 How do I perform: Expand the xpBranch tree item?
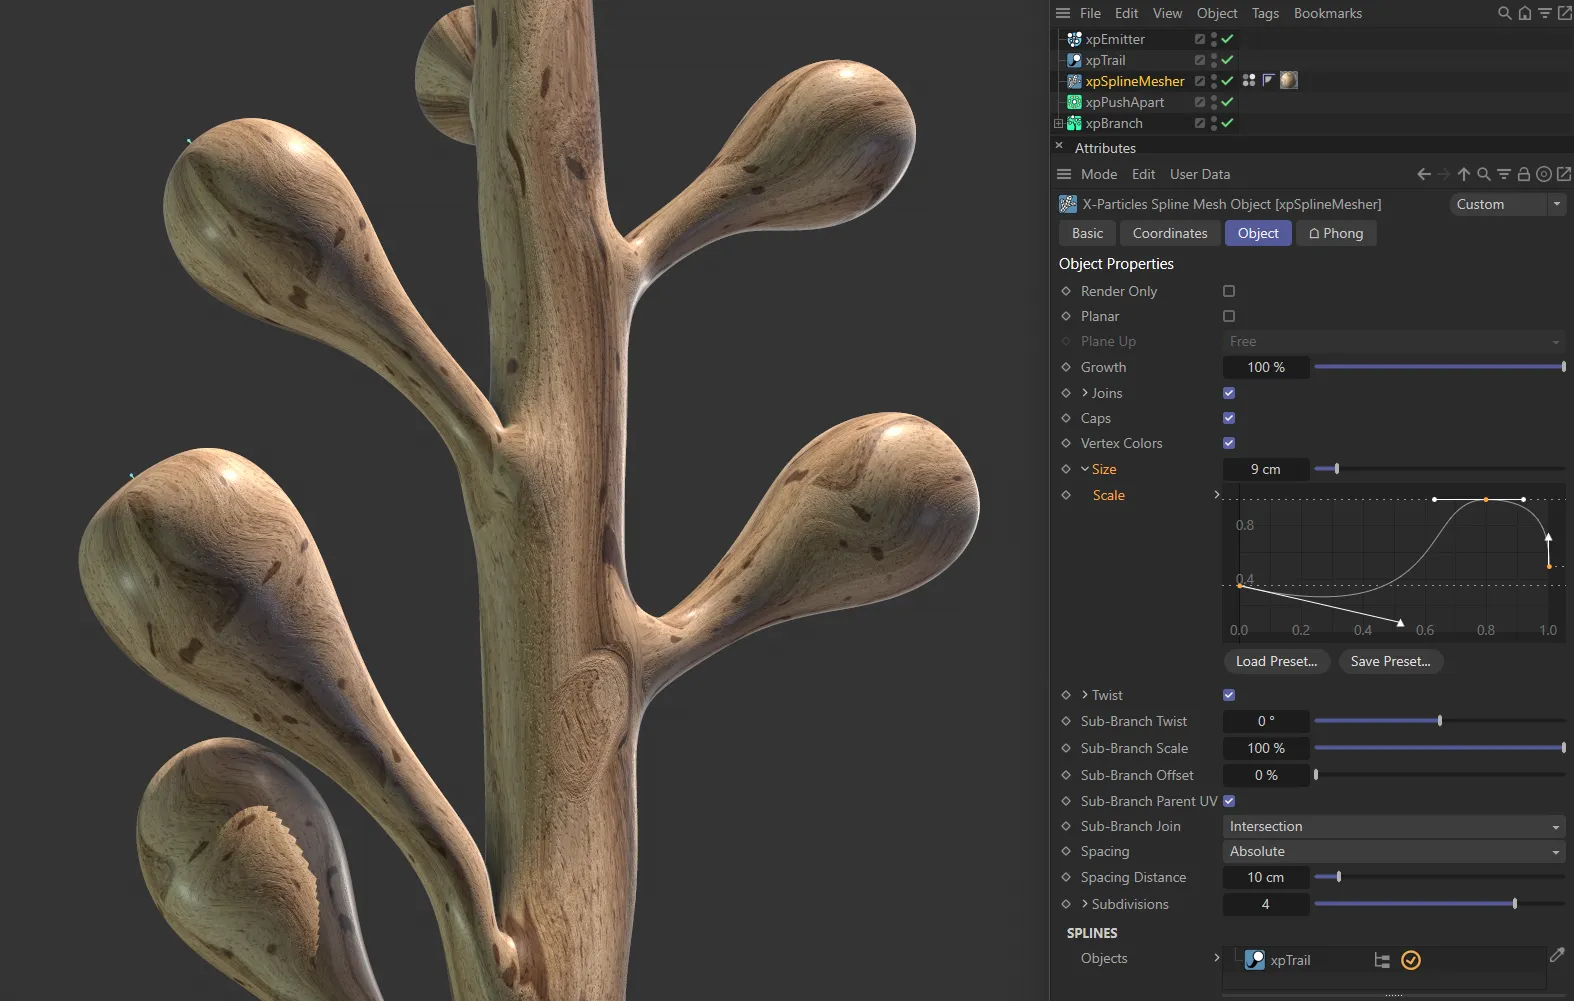click(x=1058, y=123)
